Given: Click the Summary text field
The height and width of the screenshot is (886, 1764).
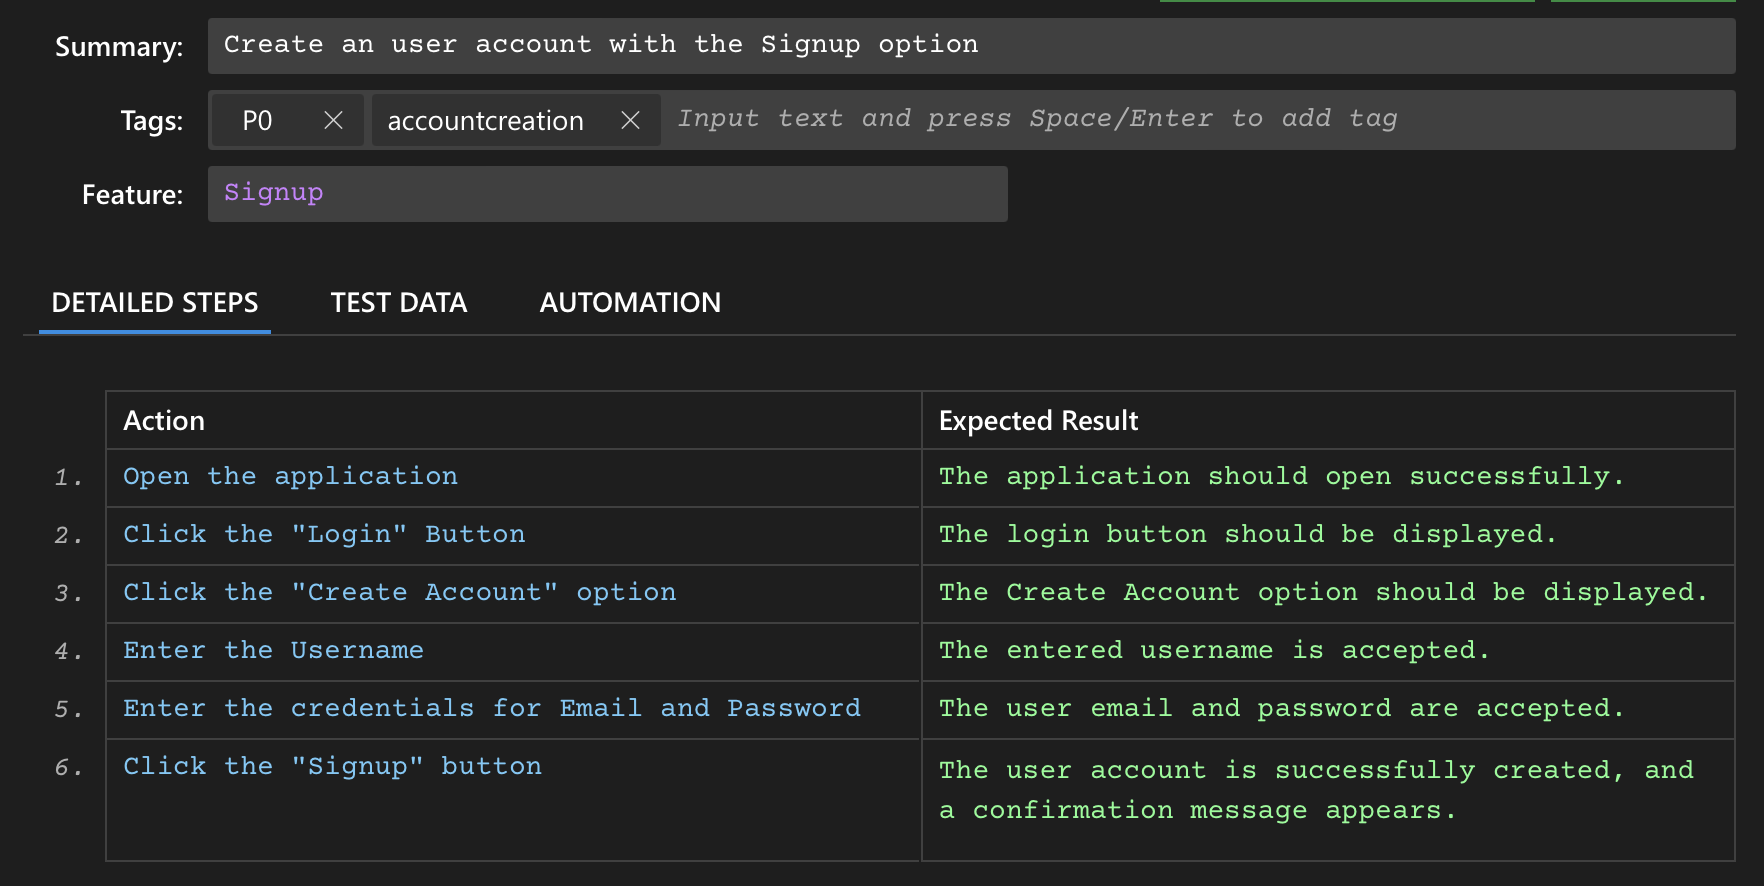Looking at the screenshot, I should click(x=970, y=46).
